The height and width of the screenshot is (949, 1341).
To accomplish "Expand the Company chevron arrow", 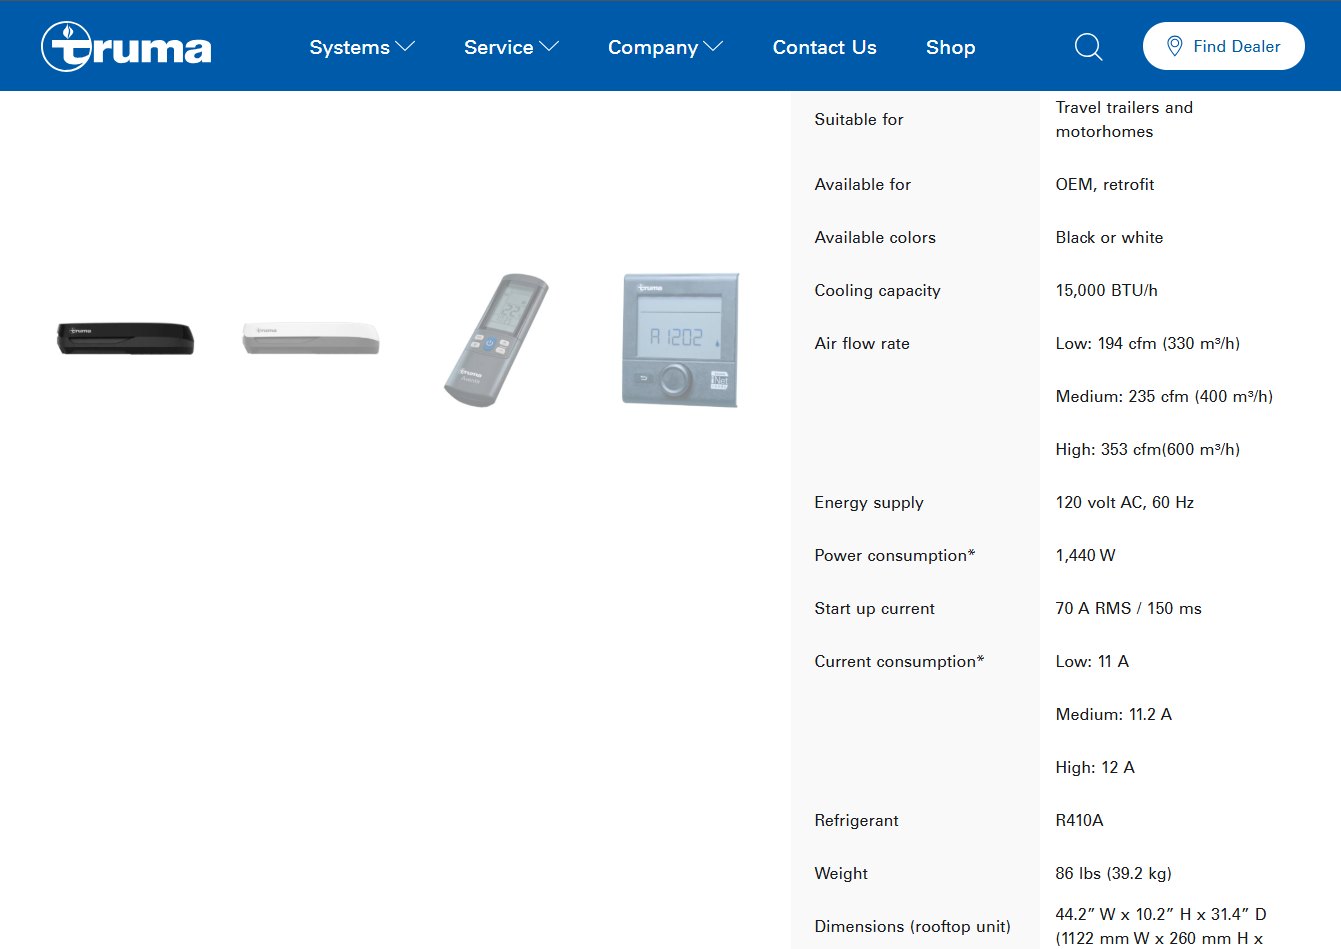I will 713,47.
